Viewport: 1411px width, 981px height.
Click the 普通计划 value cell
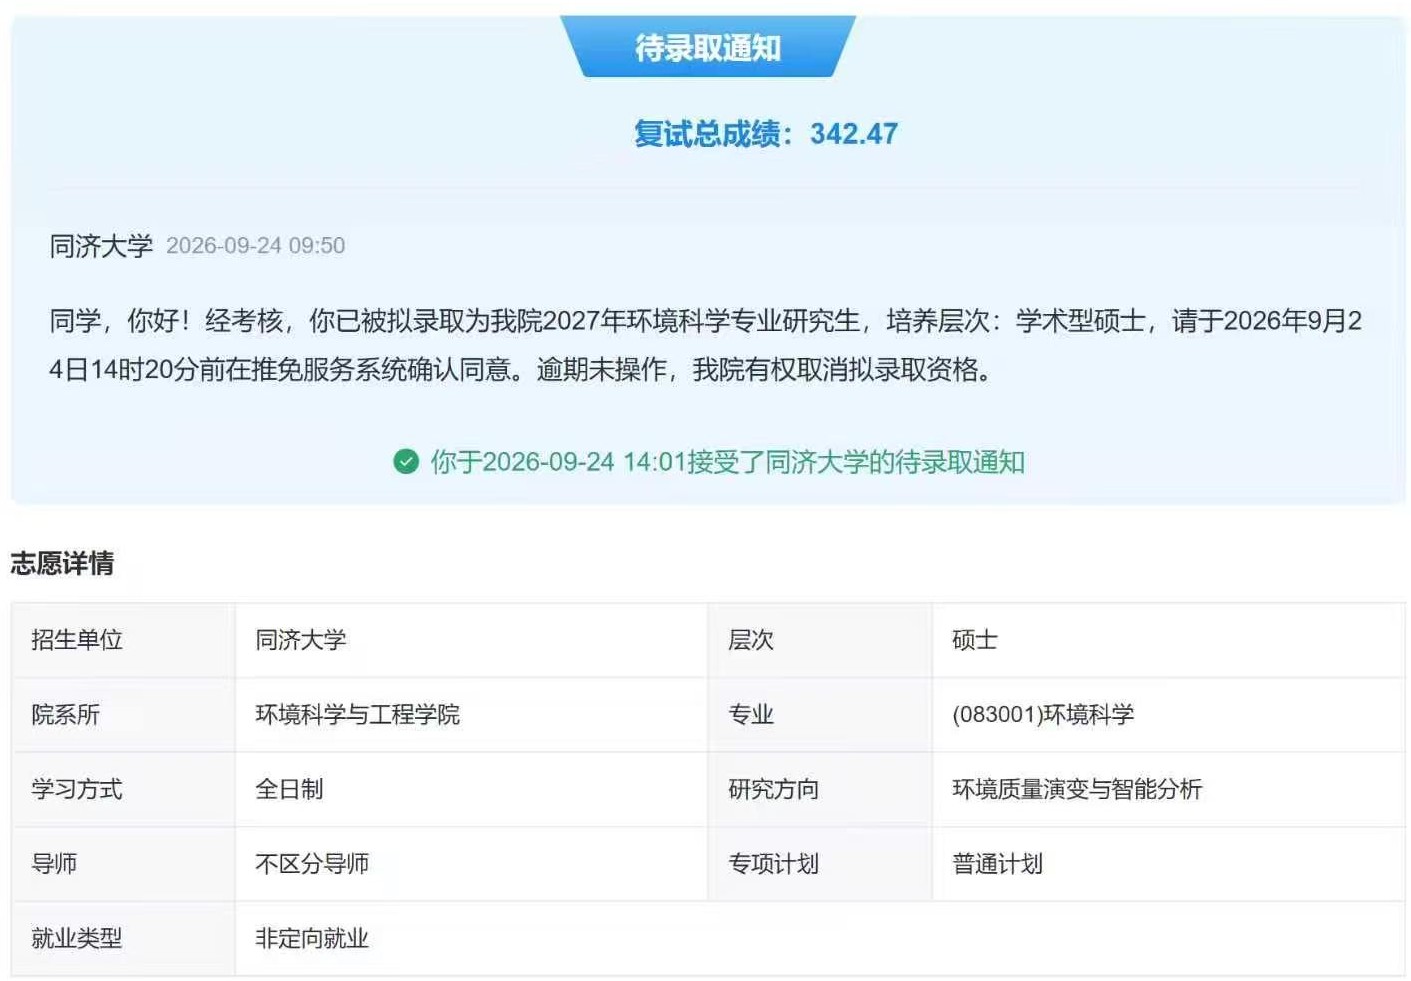coord(1168,864)
